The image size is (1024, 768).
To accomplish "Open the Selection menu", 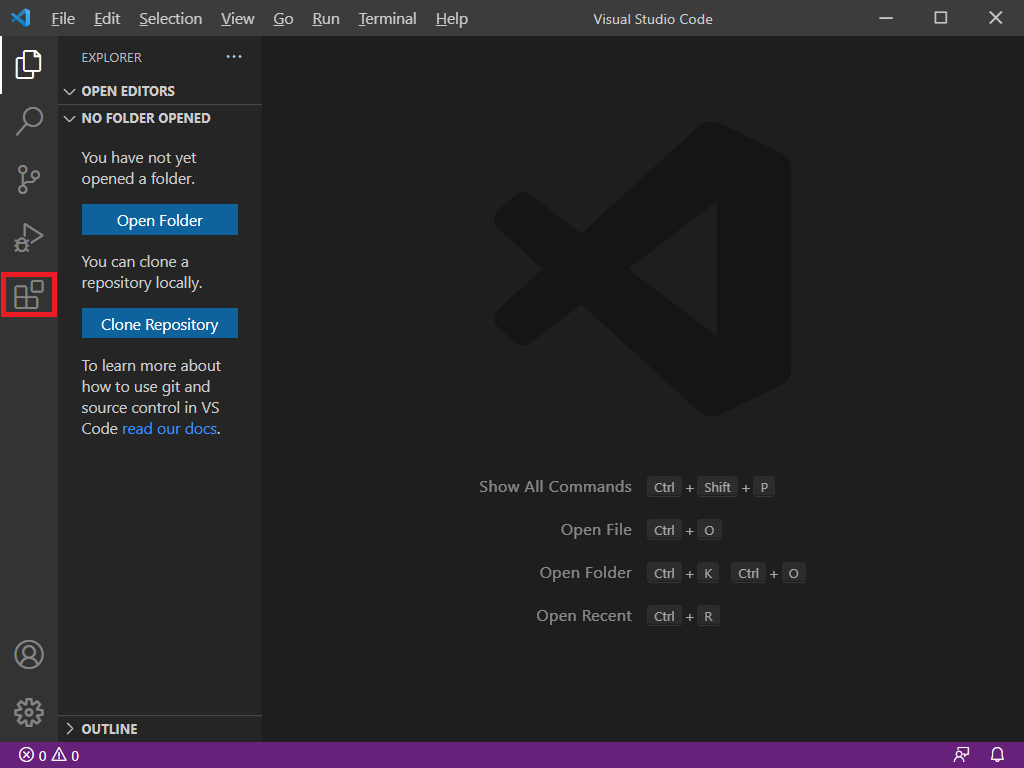I will [x=170, y=18].
